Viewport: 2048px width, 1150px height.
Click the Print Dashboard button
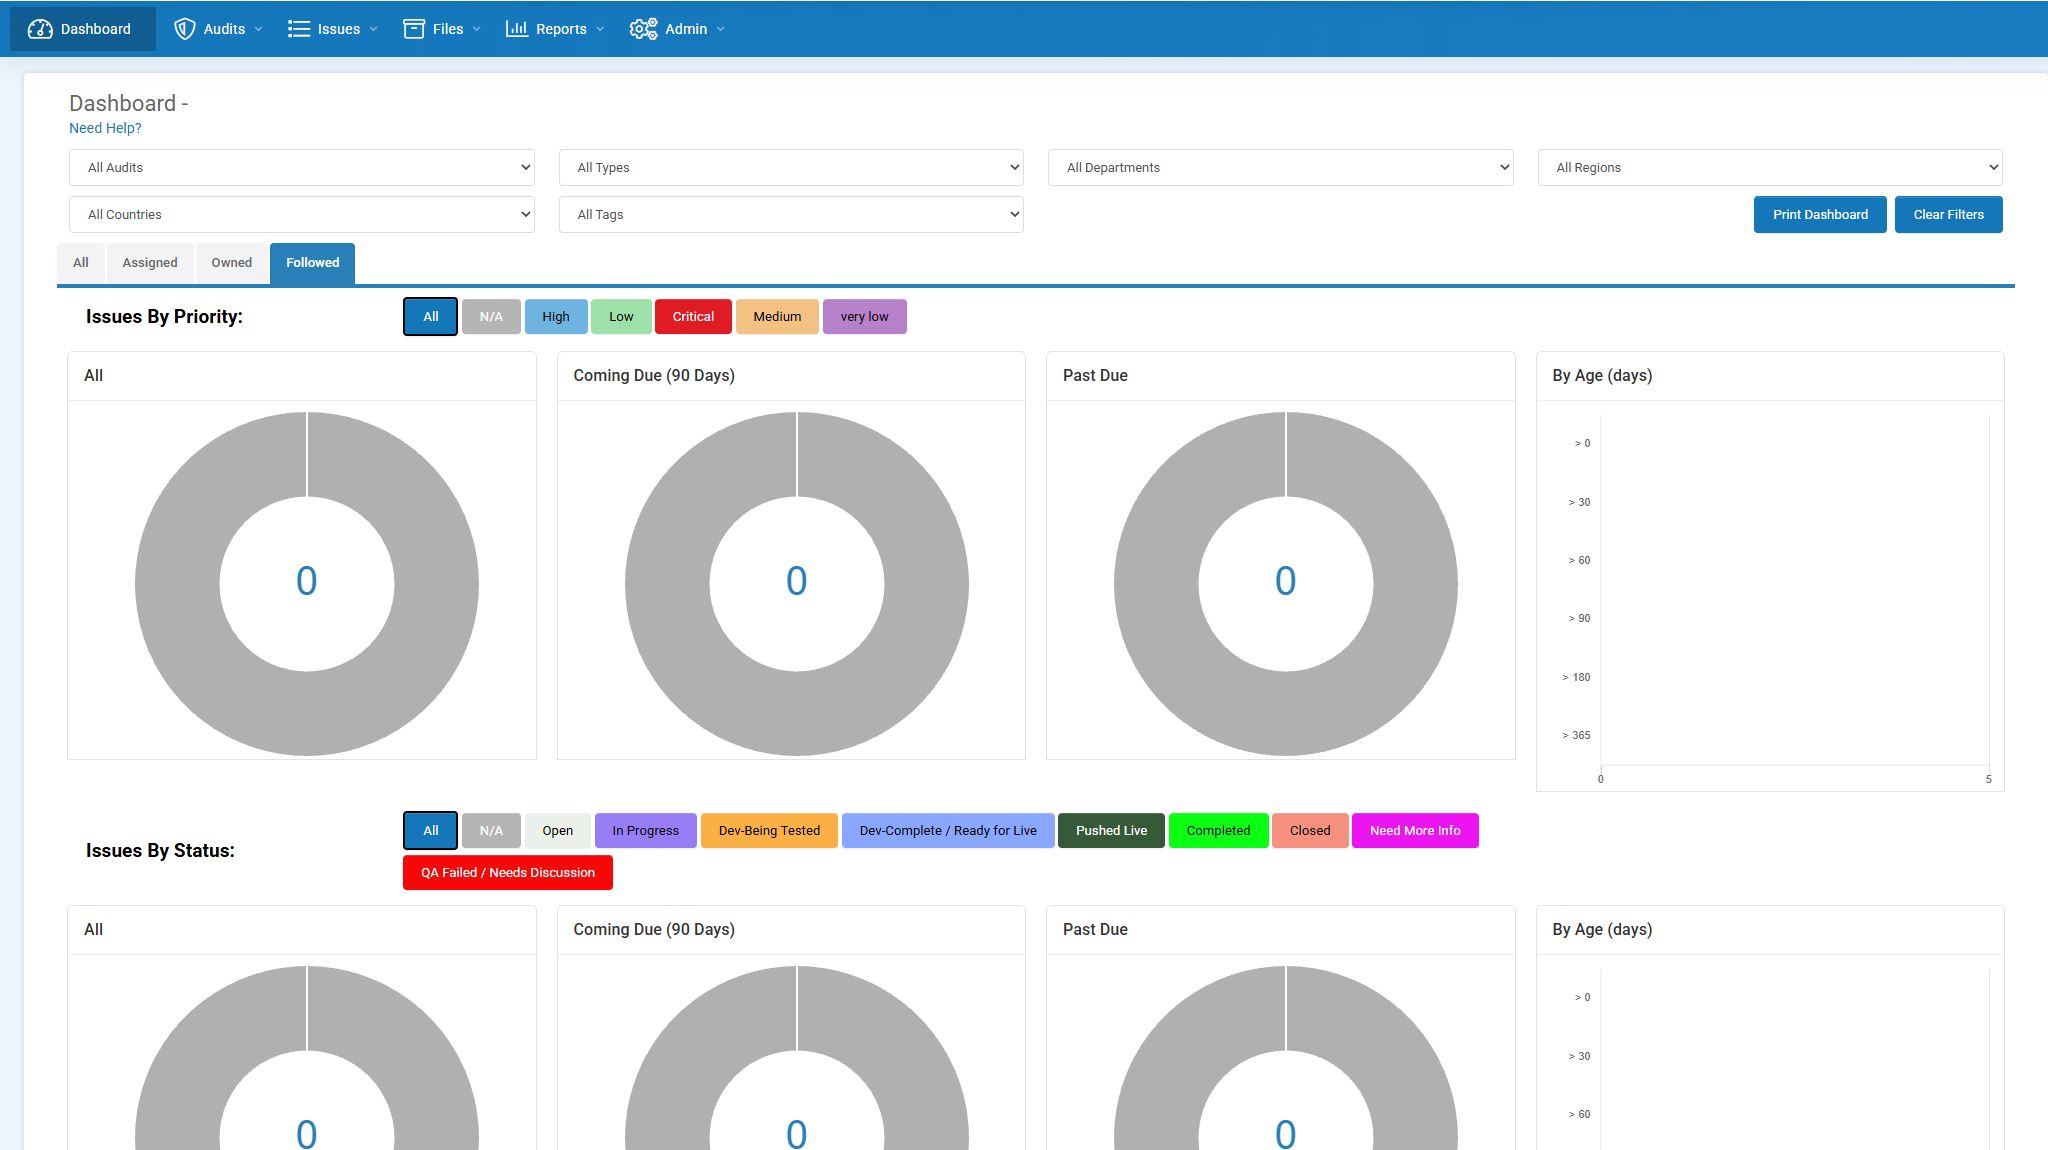(x=1820, y=214)
